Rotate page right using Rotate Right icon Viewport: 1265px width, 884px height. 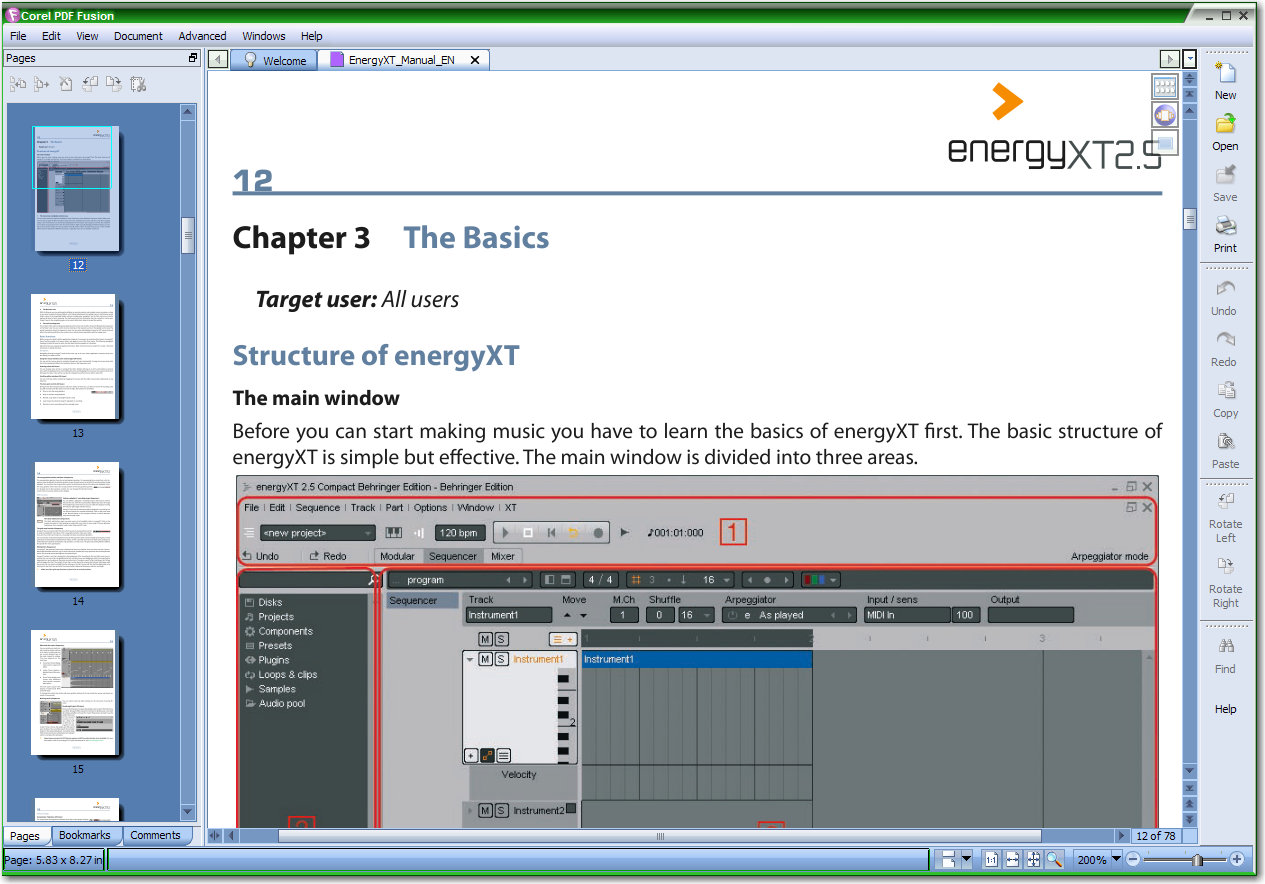point(1225,567)
